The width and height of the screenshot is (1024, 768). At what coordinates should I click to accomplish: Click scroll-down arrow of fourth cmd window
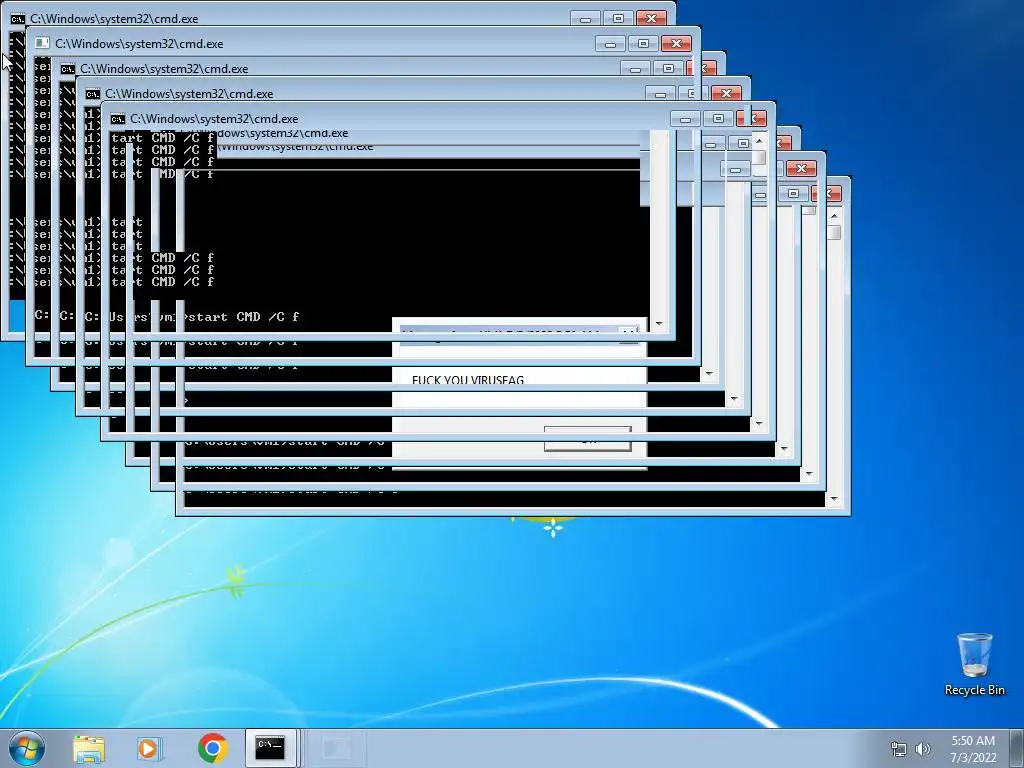click(x=734, y=399)
